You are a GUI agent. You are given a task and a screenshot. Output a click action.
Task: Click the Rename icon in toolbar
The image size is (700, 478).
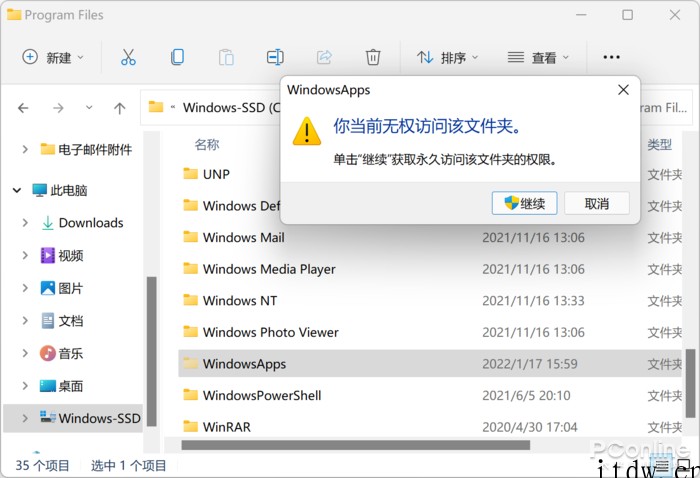click(275, 57)
